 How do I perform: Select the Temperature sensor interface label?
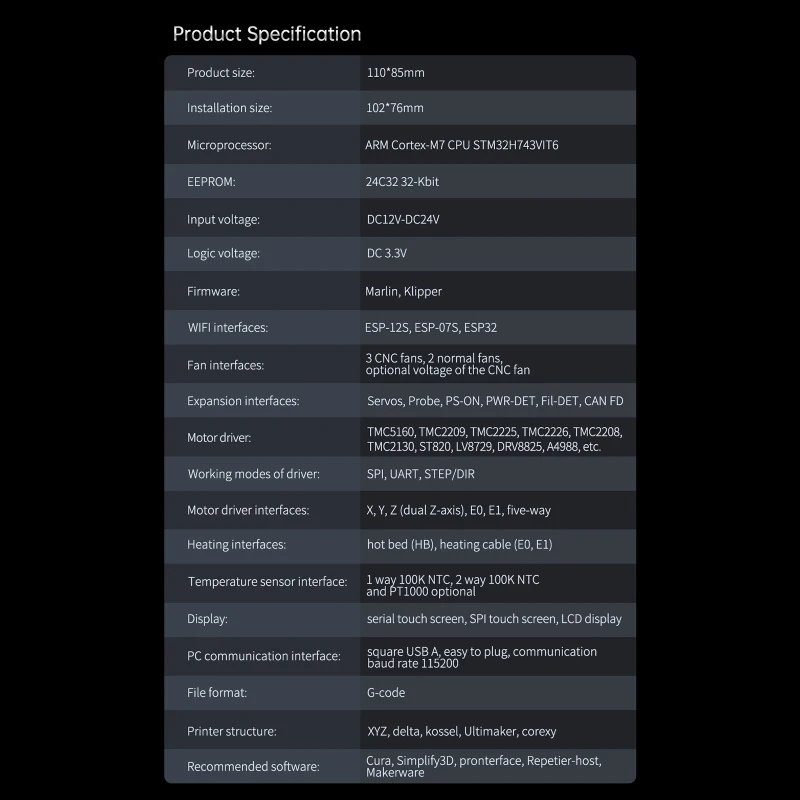coord(267,582)
